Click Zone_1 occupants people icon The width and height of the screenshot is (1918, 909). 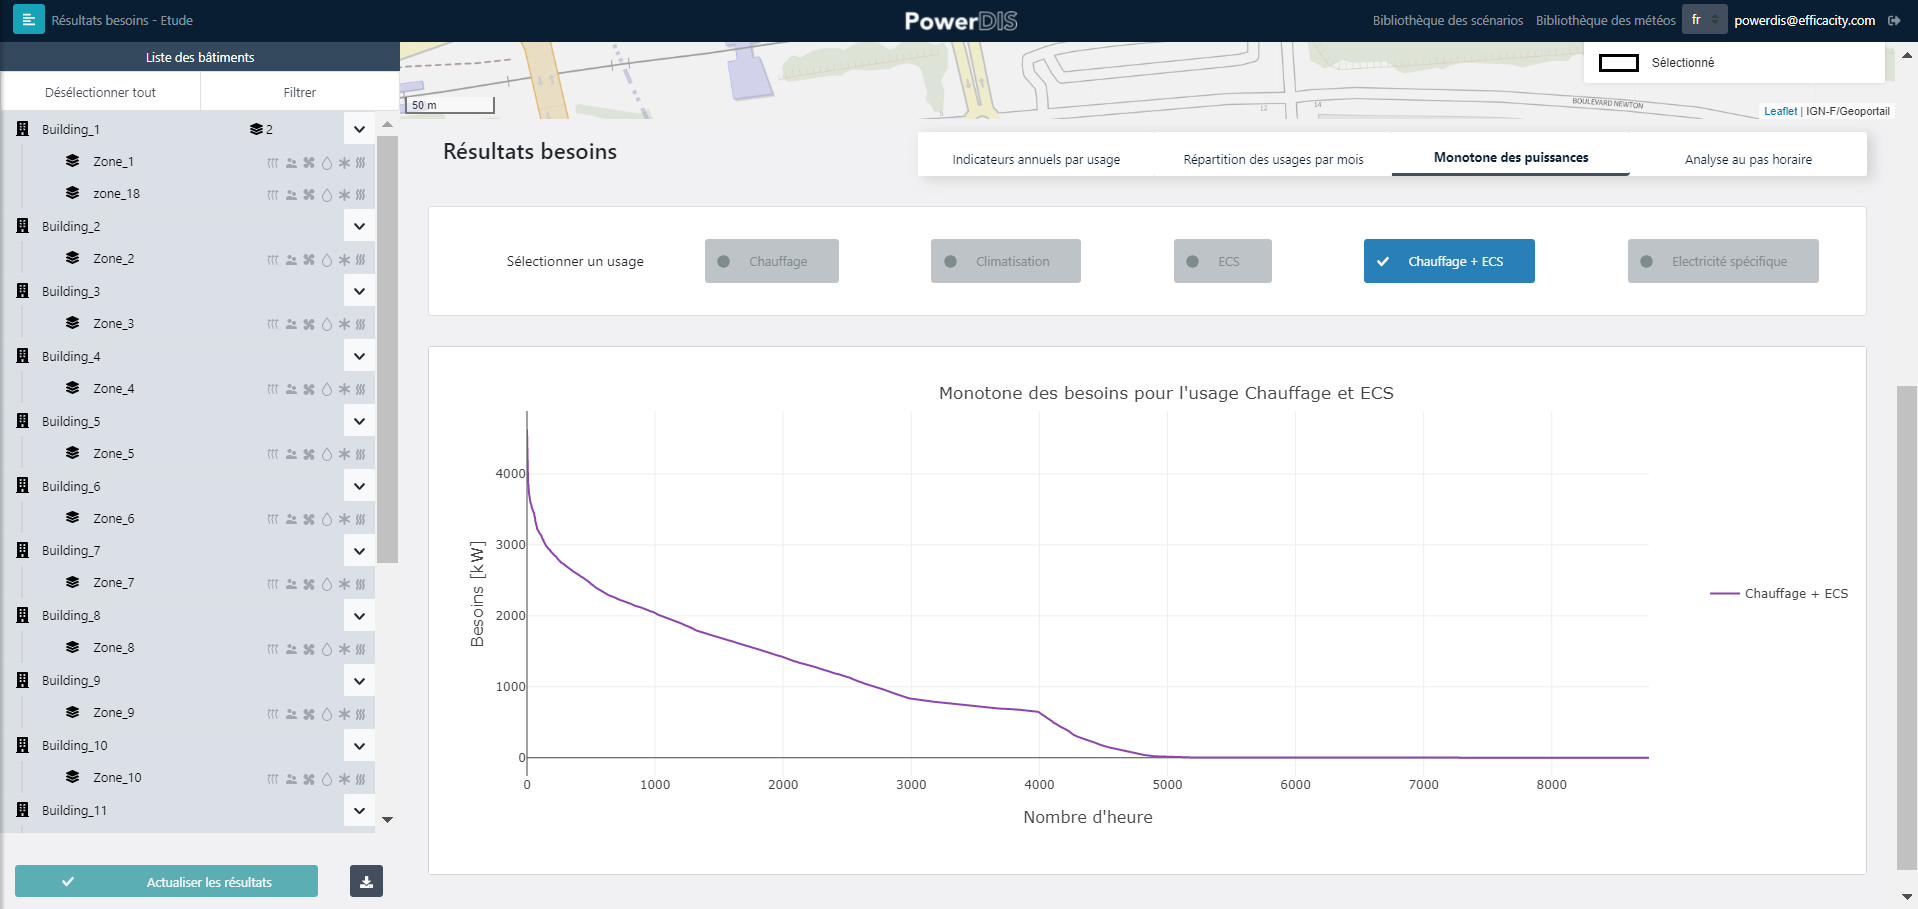291,162
